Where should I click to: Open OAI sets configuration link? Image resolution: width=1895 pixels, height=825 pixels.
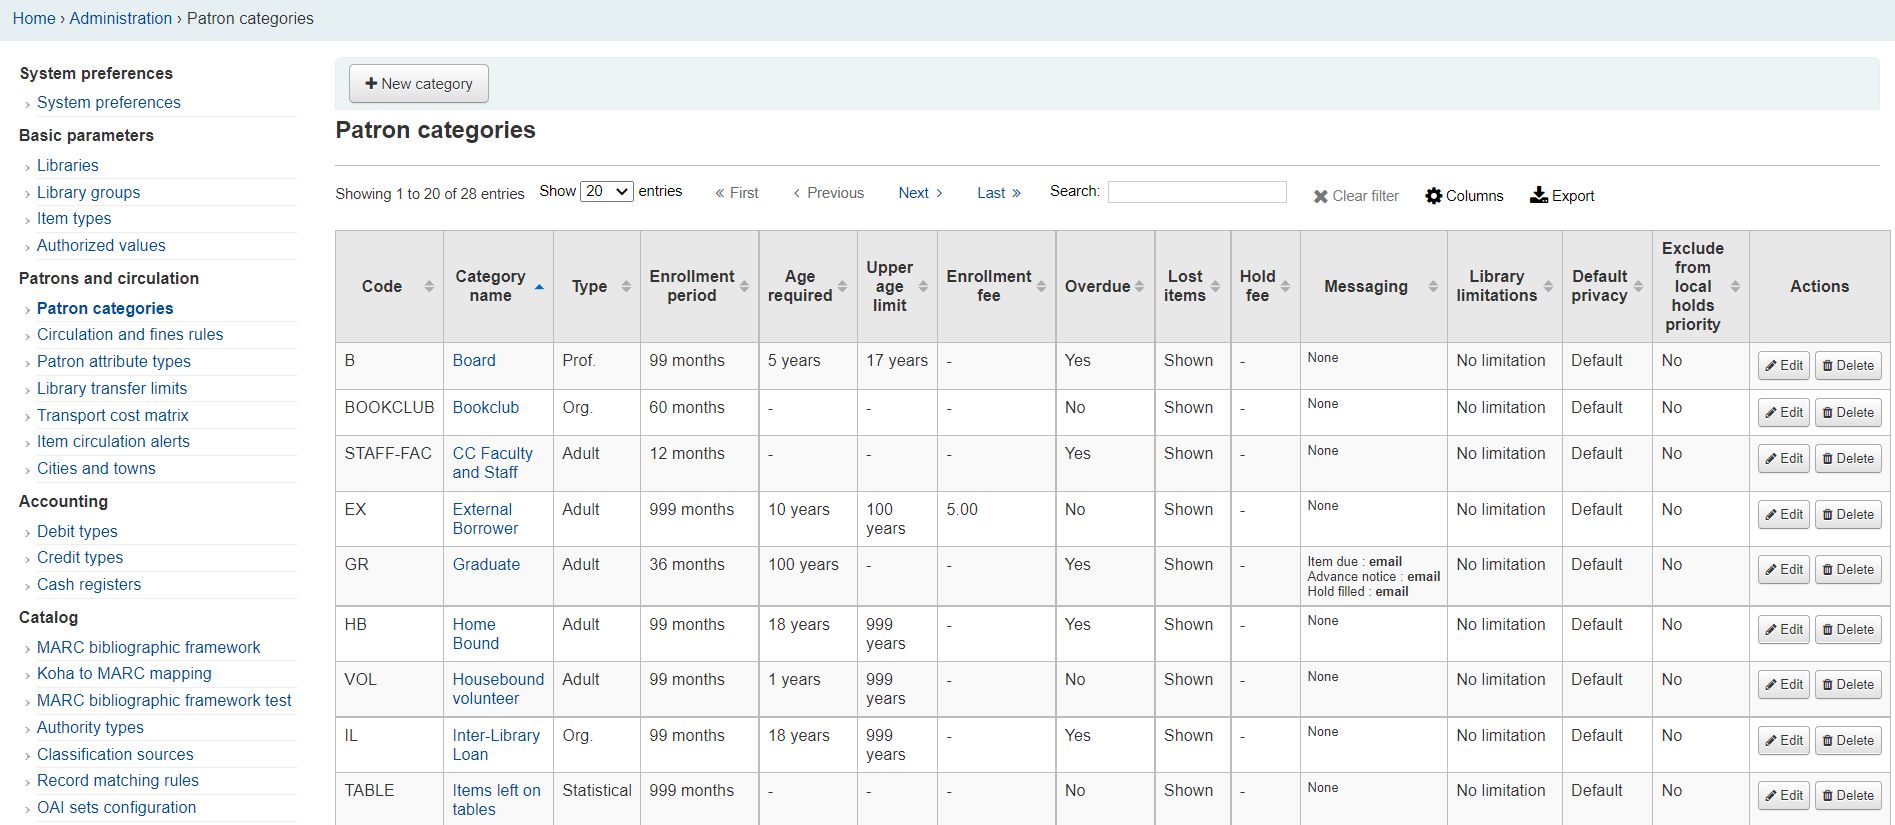[116, 807]
